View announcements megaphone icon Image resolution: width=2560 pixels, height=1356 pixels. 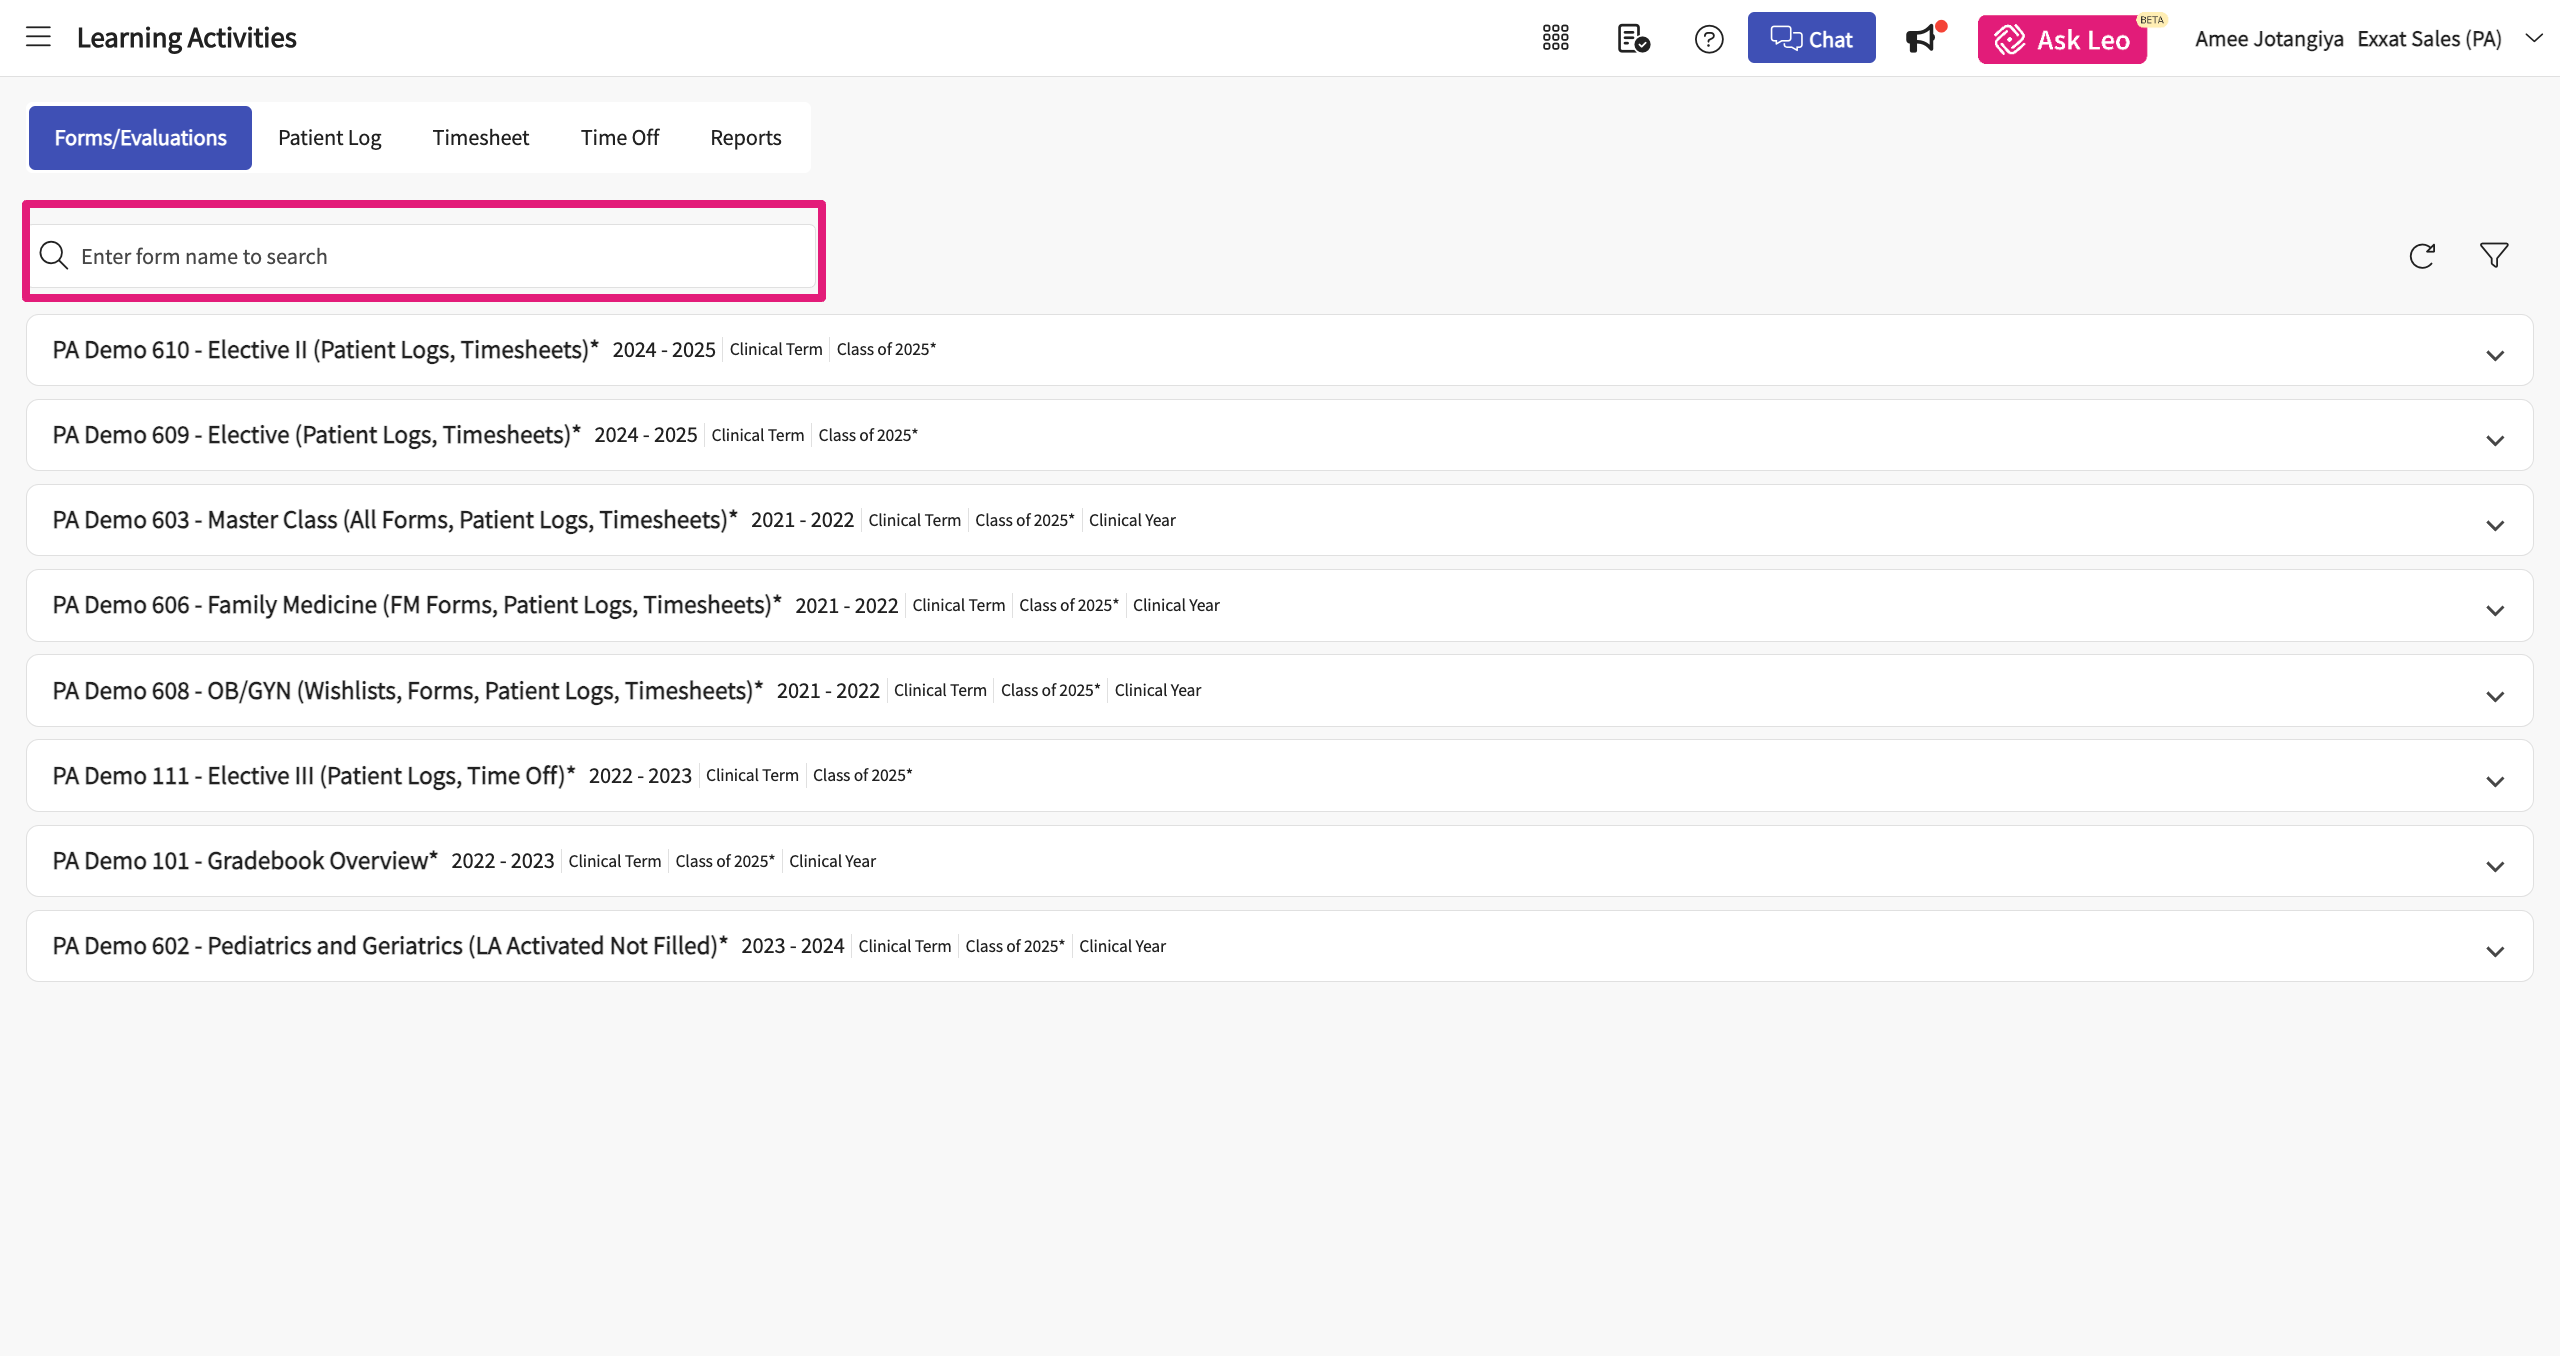point(1921,39)
